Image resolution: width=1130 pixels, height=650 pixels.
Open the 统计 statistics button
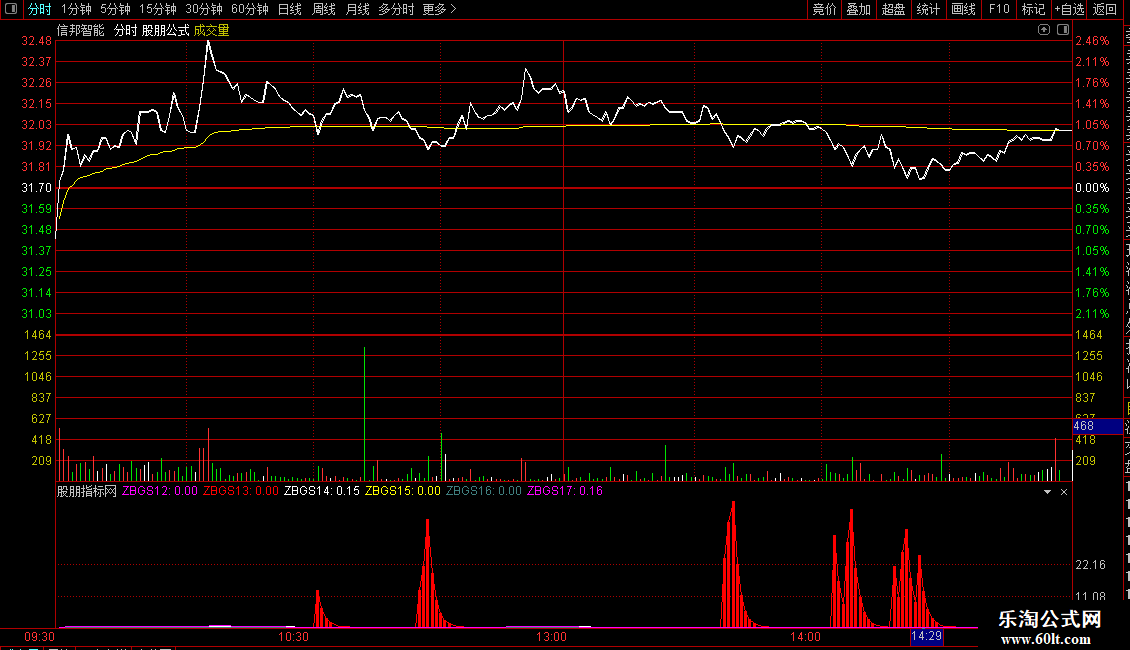pos(928,9)
